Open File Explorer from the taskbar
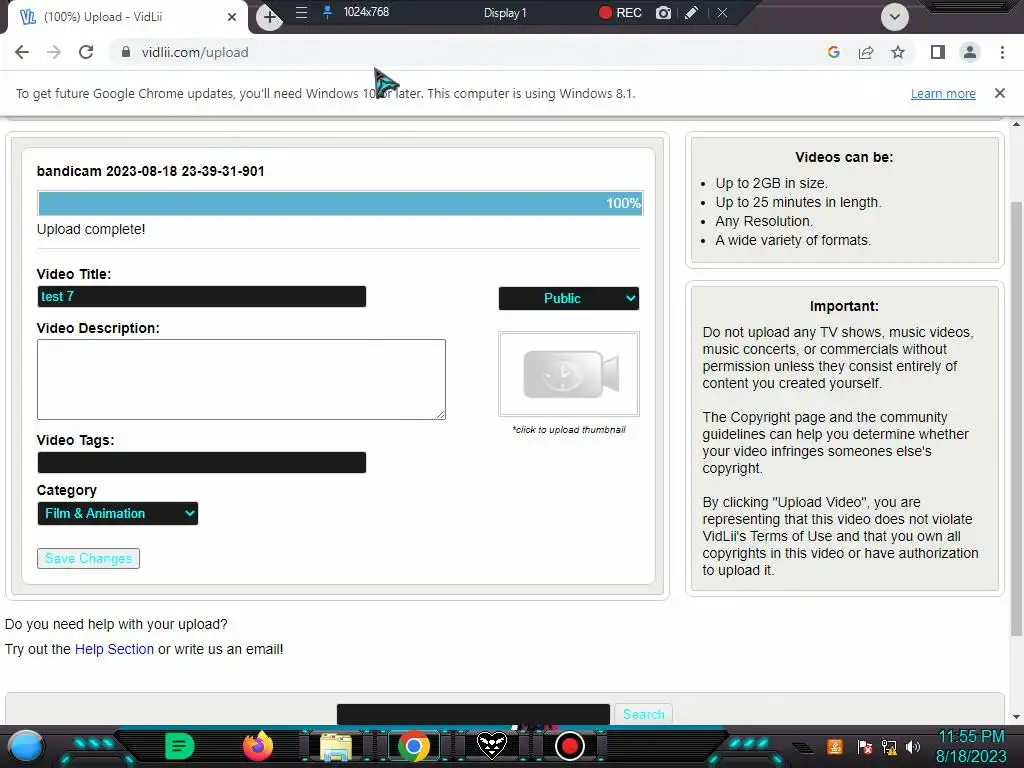 [x=336, y=747]
